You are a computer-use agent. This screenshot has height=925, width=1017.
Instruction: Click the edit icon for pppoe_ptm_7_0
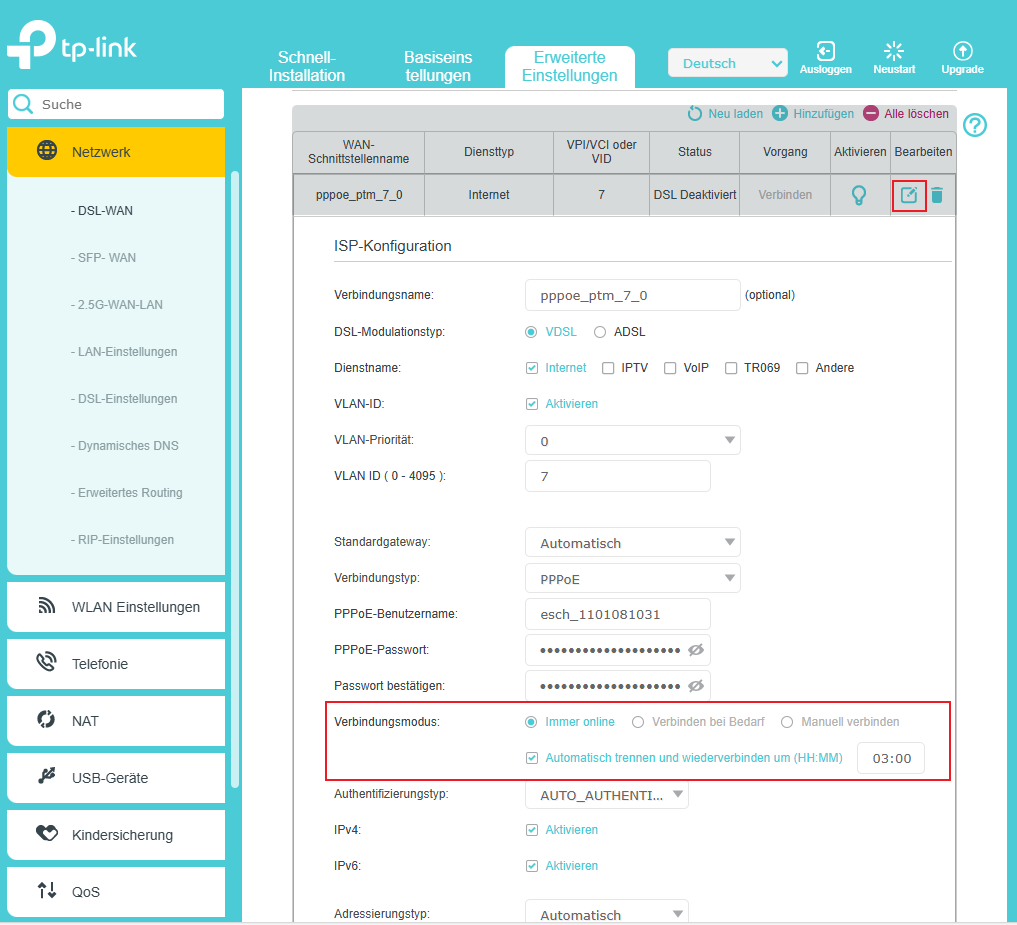pos(908,195)
